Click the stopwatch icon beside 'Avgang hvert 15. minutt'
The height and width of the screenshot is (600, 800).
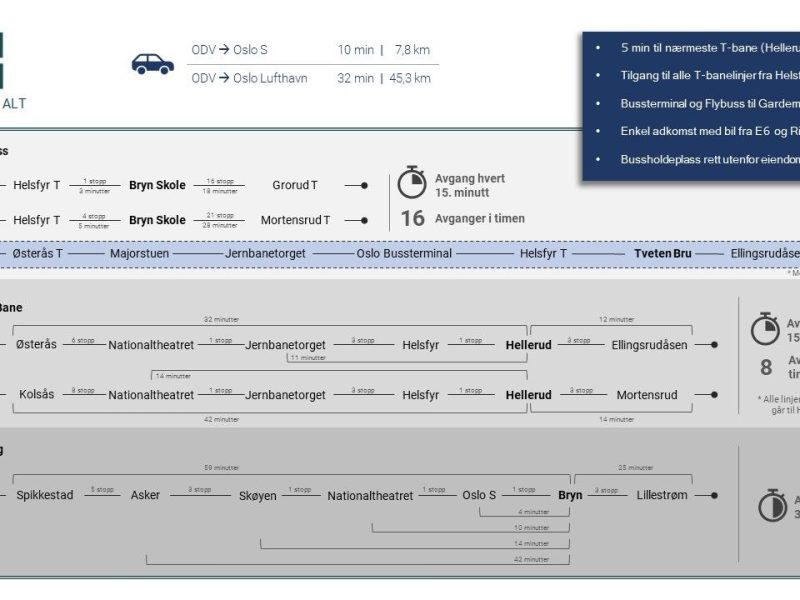(412, 183)
